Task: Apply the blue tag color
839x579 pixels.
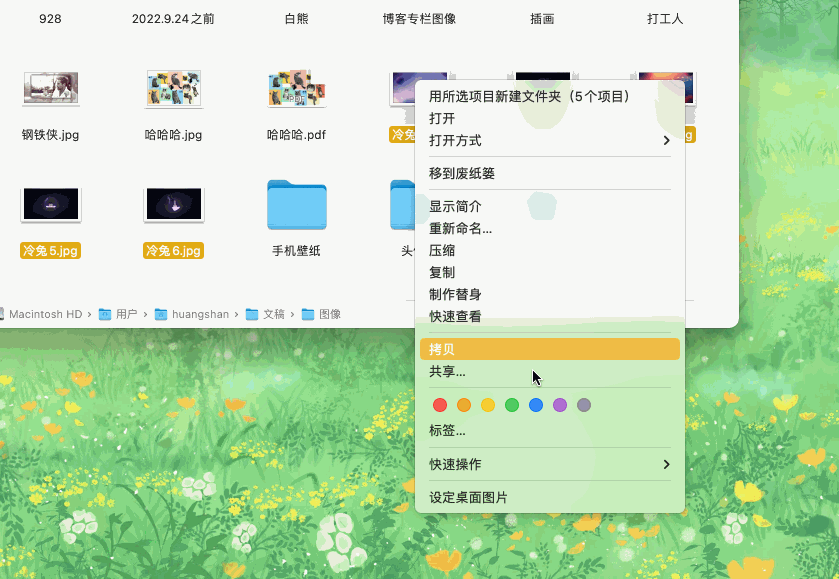Action: click(x=536, y=405)
